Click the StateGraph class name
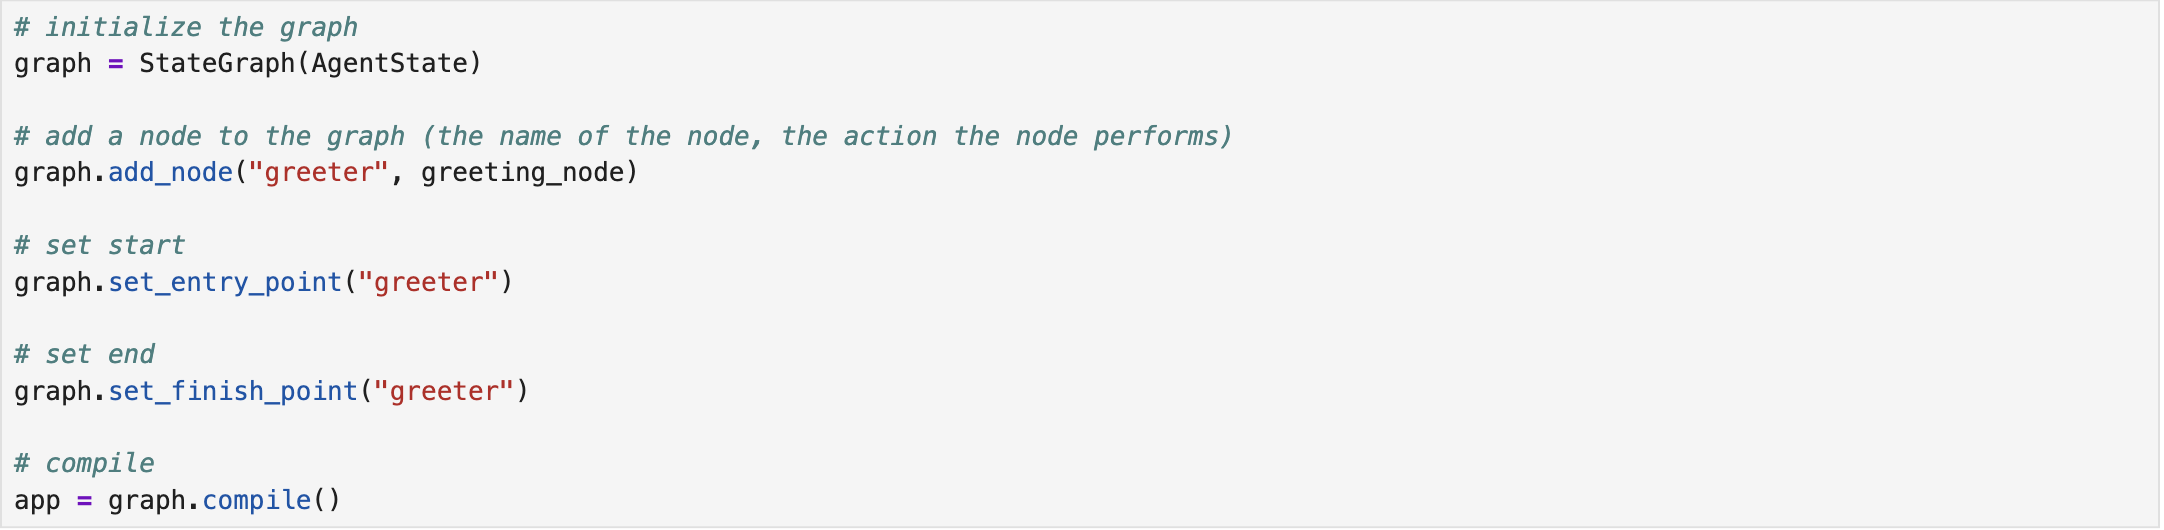Screen dimensions: 2164x530 (x=216, y=64)
